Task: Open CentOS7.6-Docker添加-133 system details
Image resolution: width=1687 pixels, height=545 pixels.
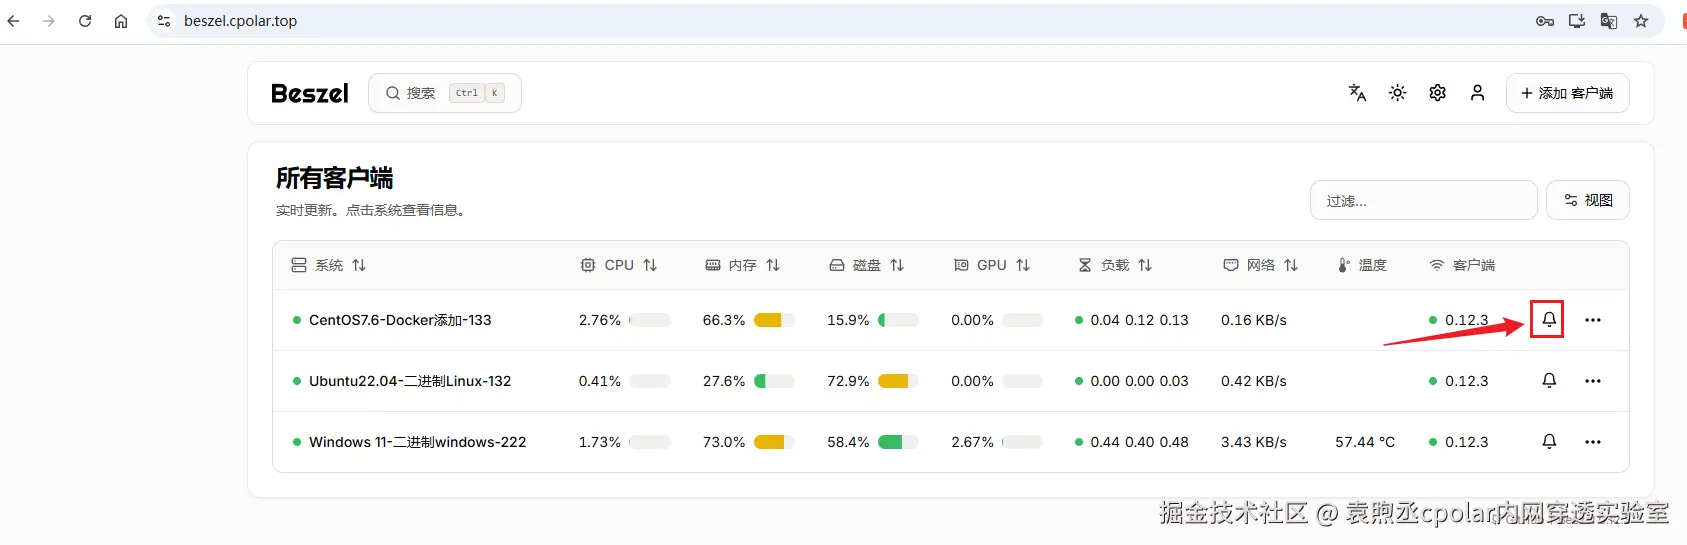Action: coord(400,320)
